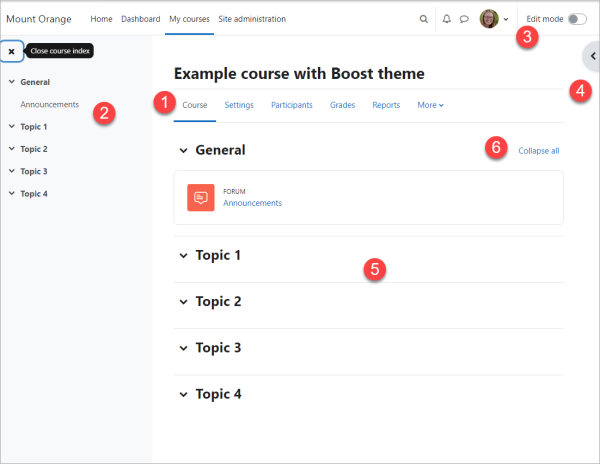The width and height of the screenshot is (600, 464).
Task: Collapse Topic 3 in the course index sidebar
Action: 11,171
